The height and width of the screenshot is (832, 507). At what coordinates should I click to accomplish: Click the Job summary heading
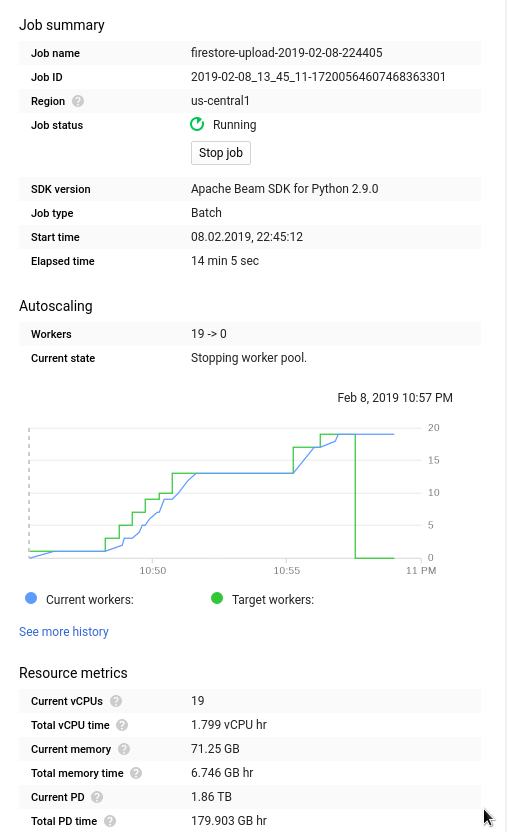click(62, 25)
